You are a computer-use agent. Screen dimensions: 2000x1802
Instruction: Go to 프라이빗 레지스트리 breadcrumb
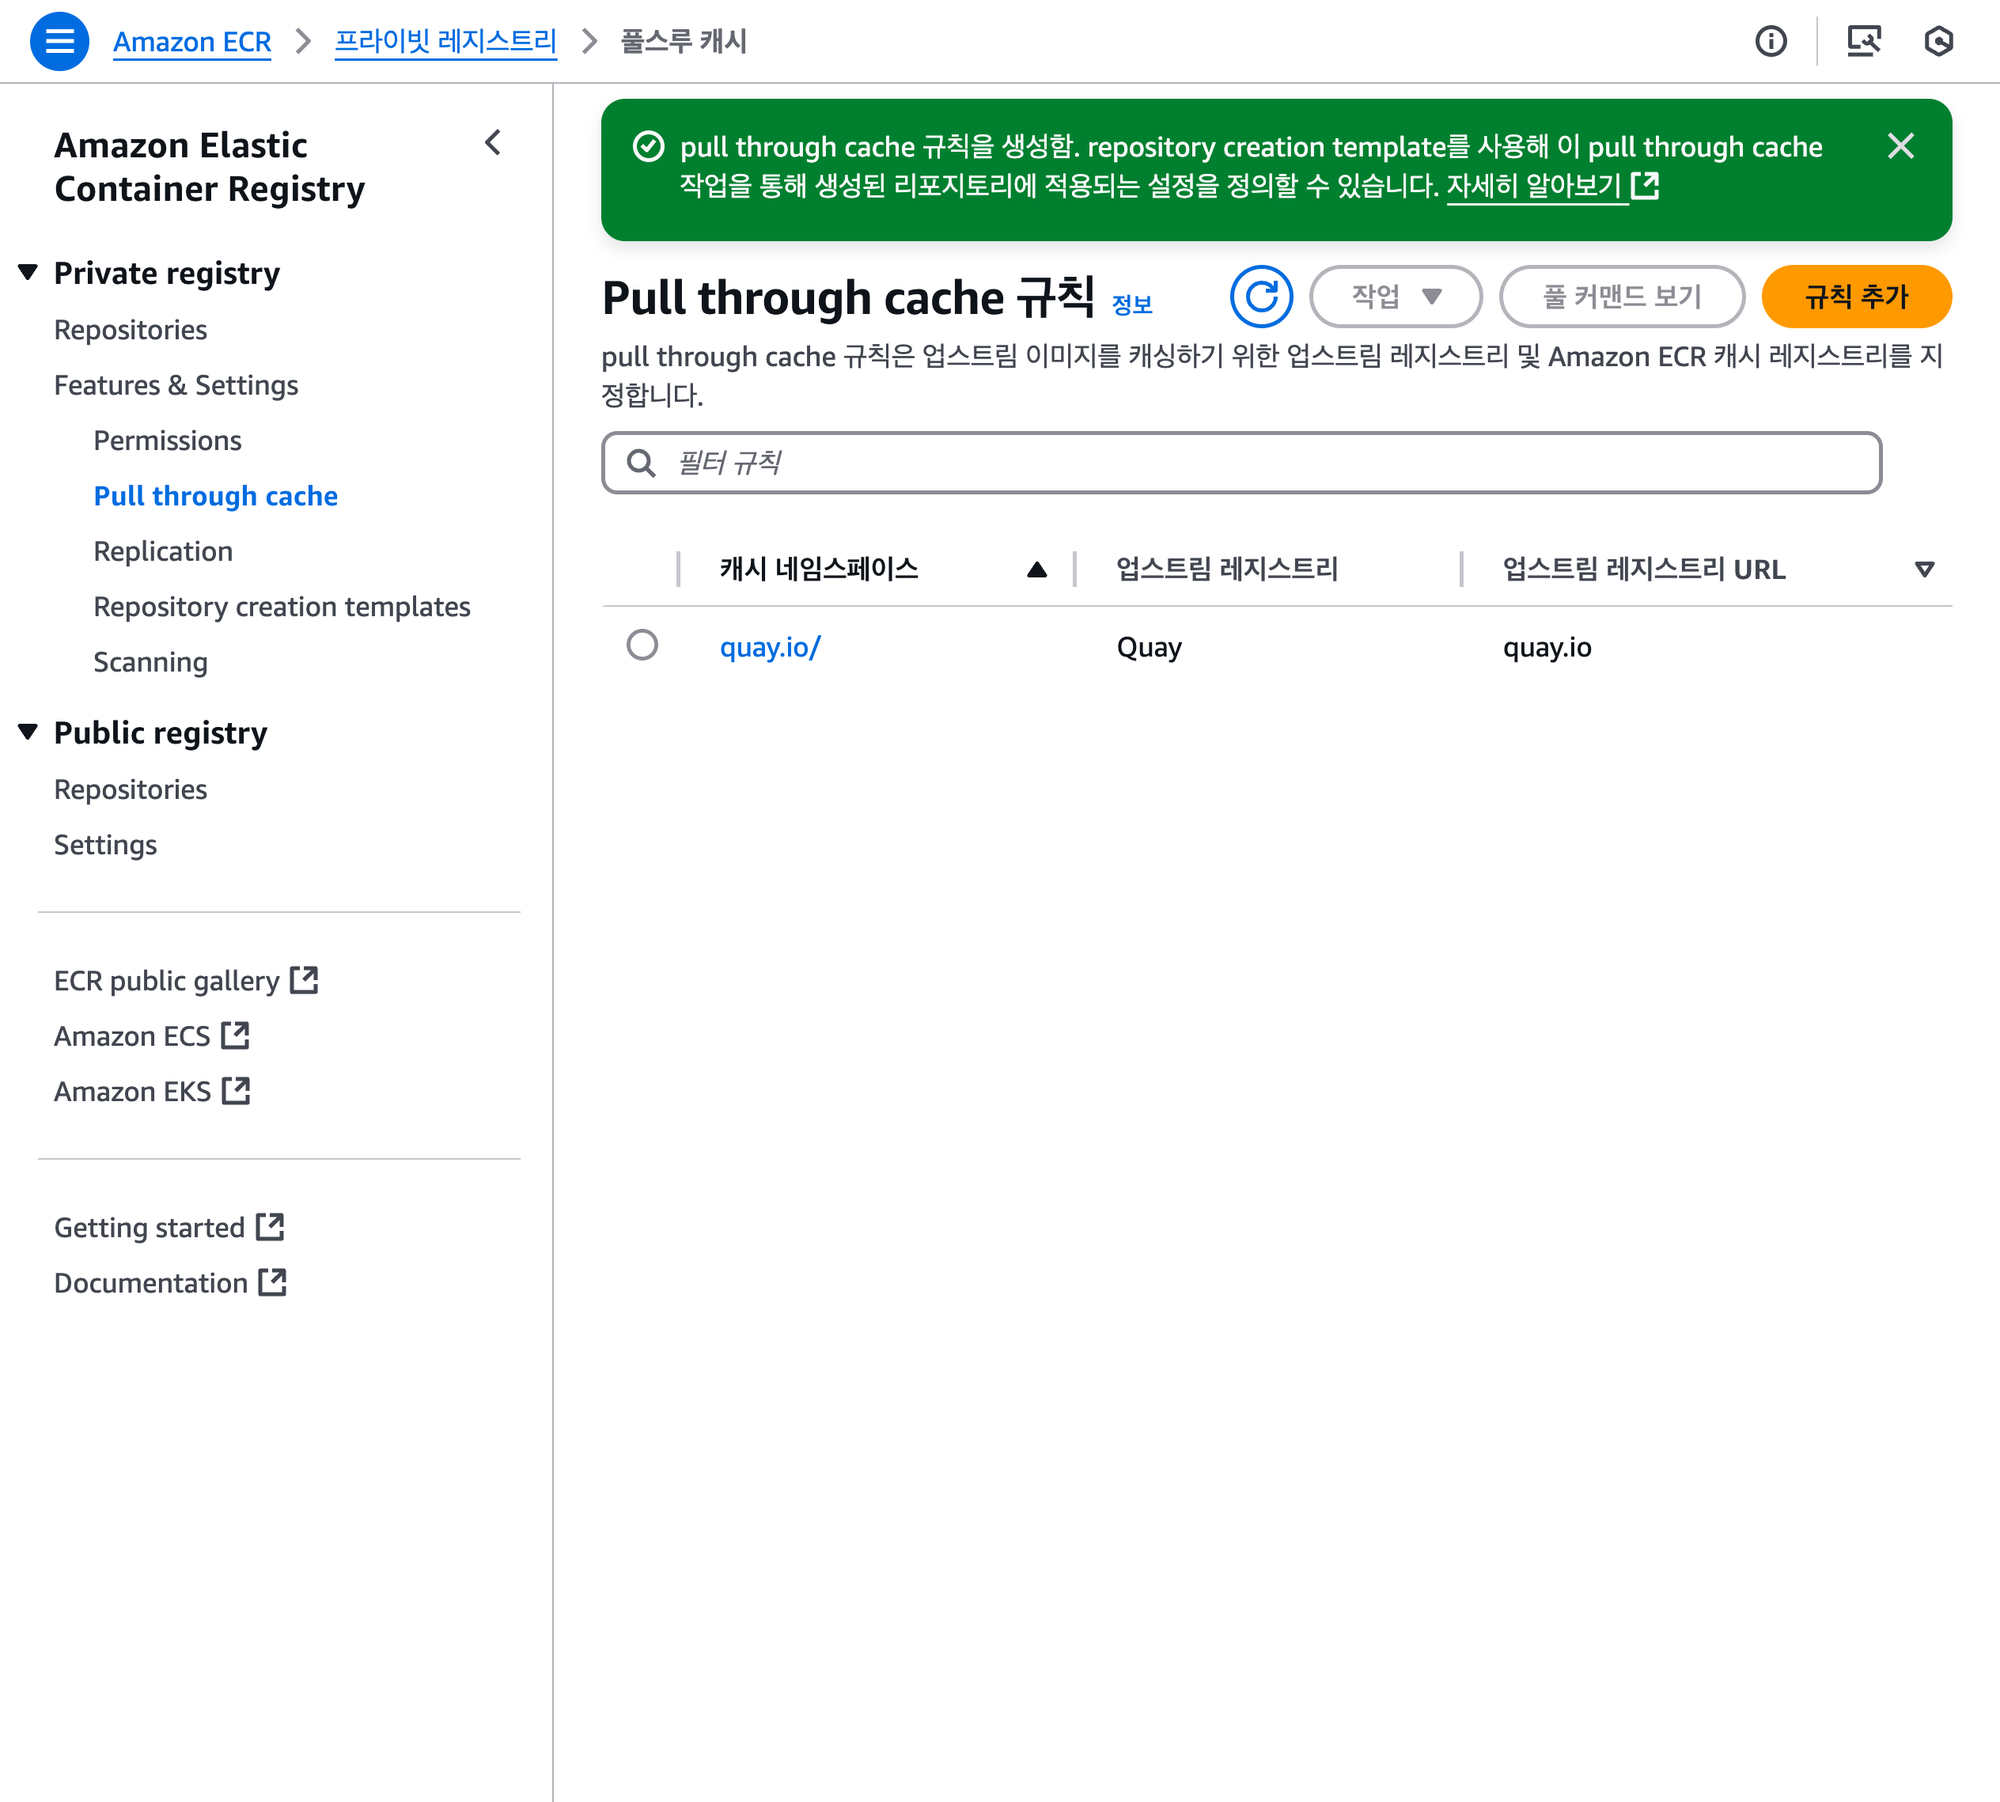445,42
